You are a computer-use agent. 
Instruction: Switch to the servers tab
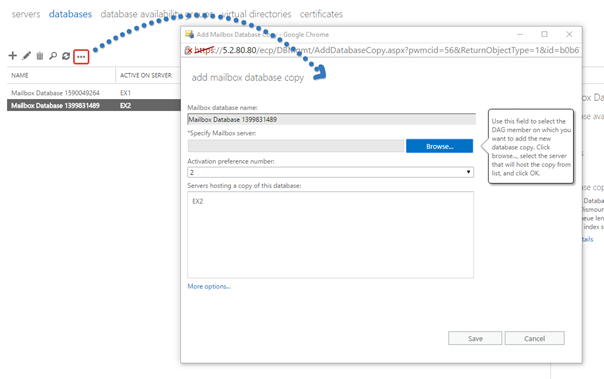pyautogui.click(x=26, y=14)
